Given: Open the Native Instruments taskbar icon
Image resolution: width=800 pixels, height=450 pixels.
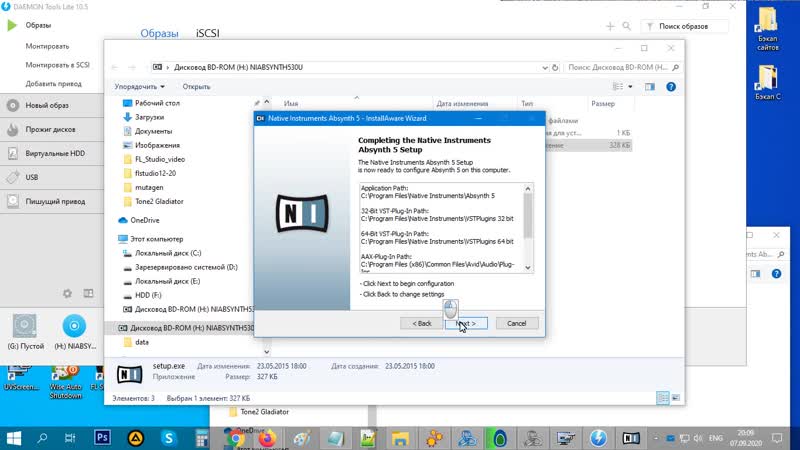Looking at the screenshot, I should pos(631,438).
